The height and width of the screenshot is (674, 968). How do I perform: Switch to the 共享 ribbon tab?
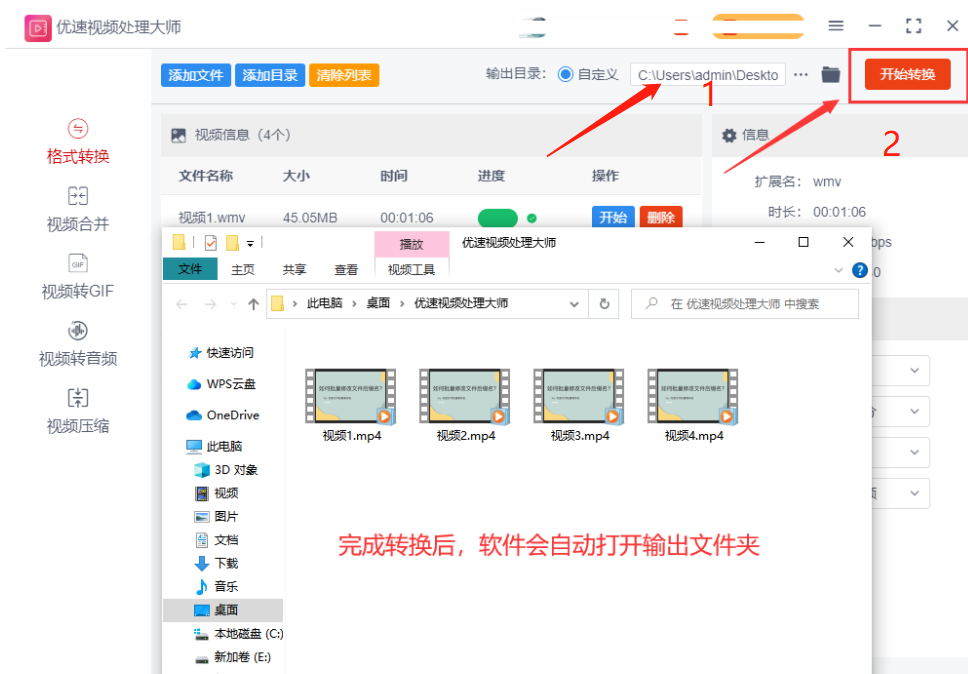294,270
